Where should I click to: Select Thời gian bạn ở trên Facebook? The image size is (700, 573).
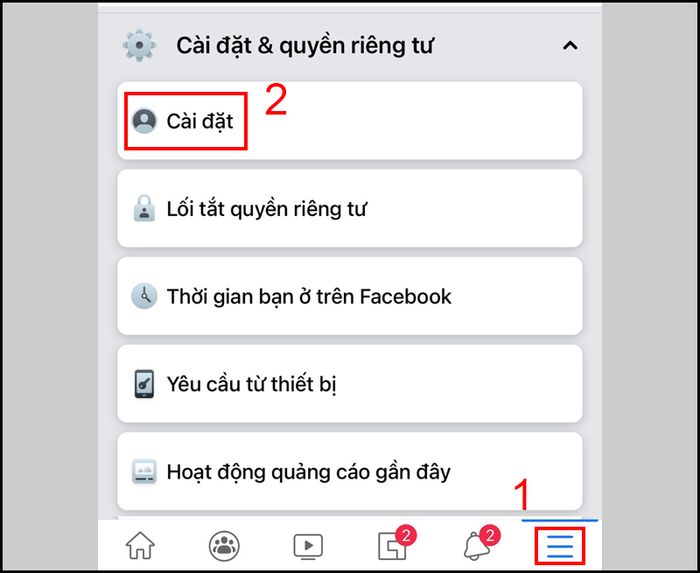[350, 296]
